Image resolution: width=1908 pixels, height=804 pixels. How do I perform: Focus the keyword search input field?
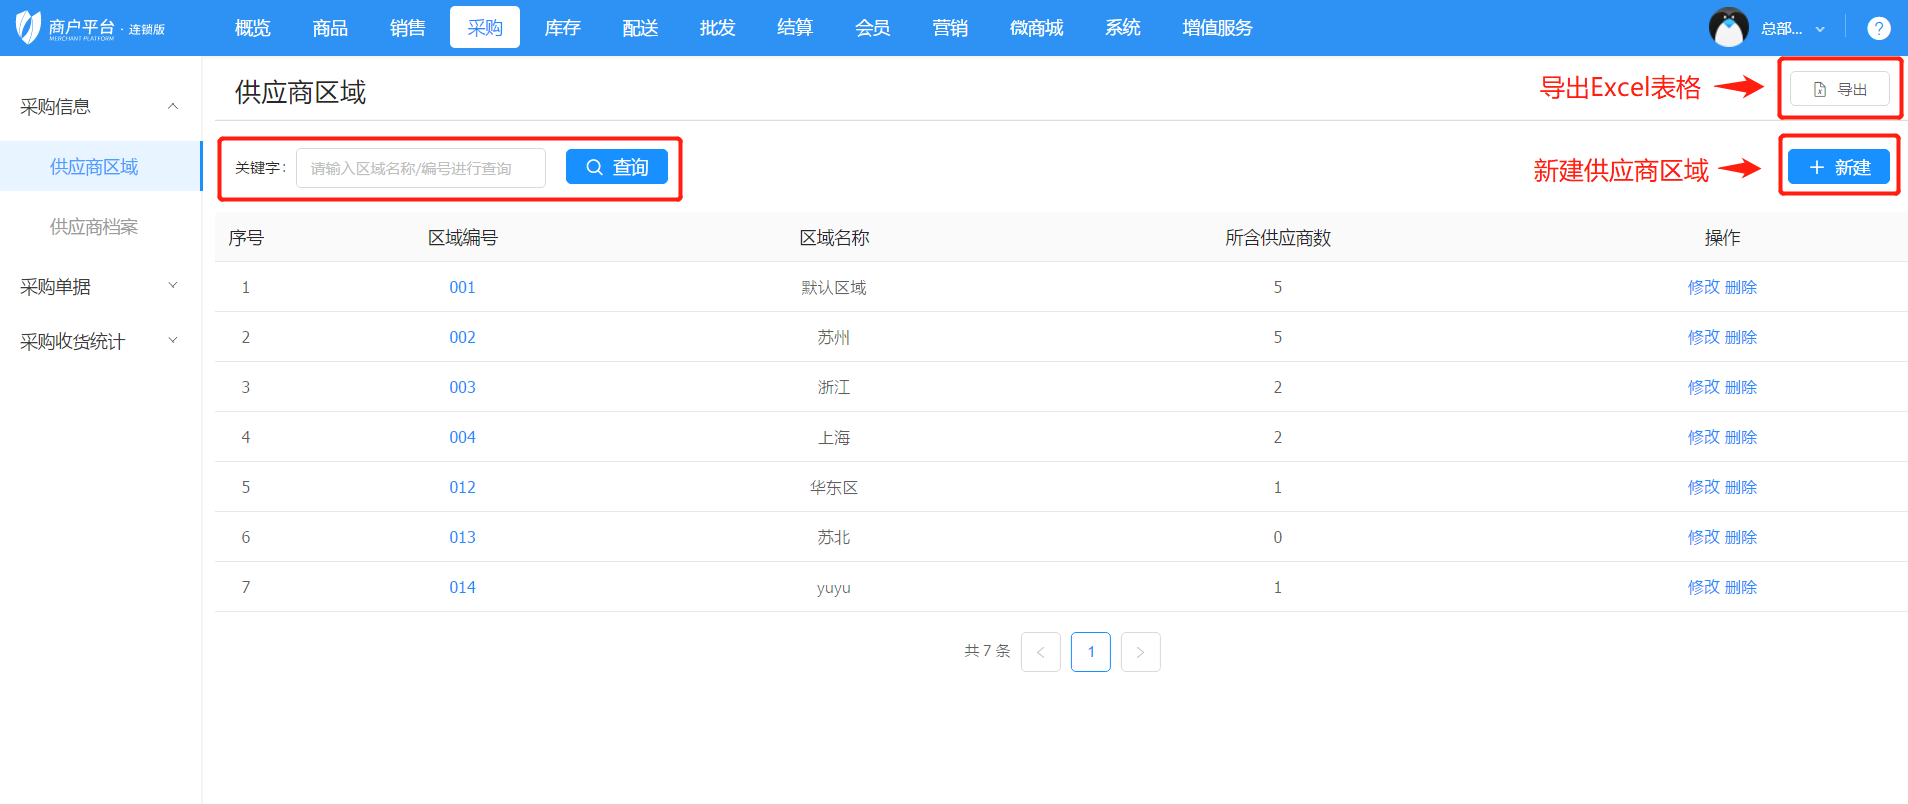tap(420, 168)
